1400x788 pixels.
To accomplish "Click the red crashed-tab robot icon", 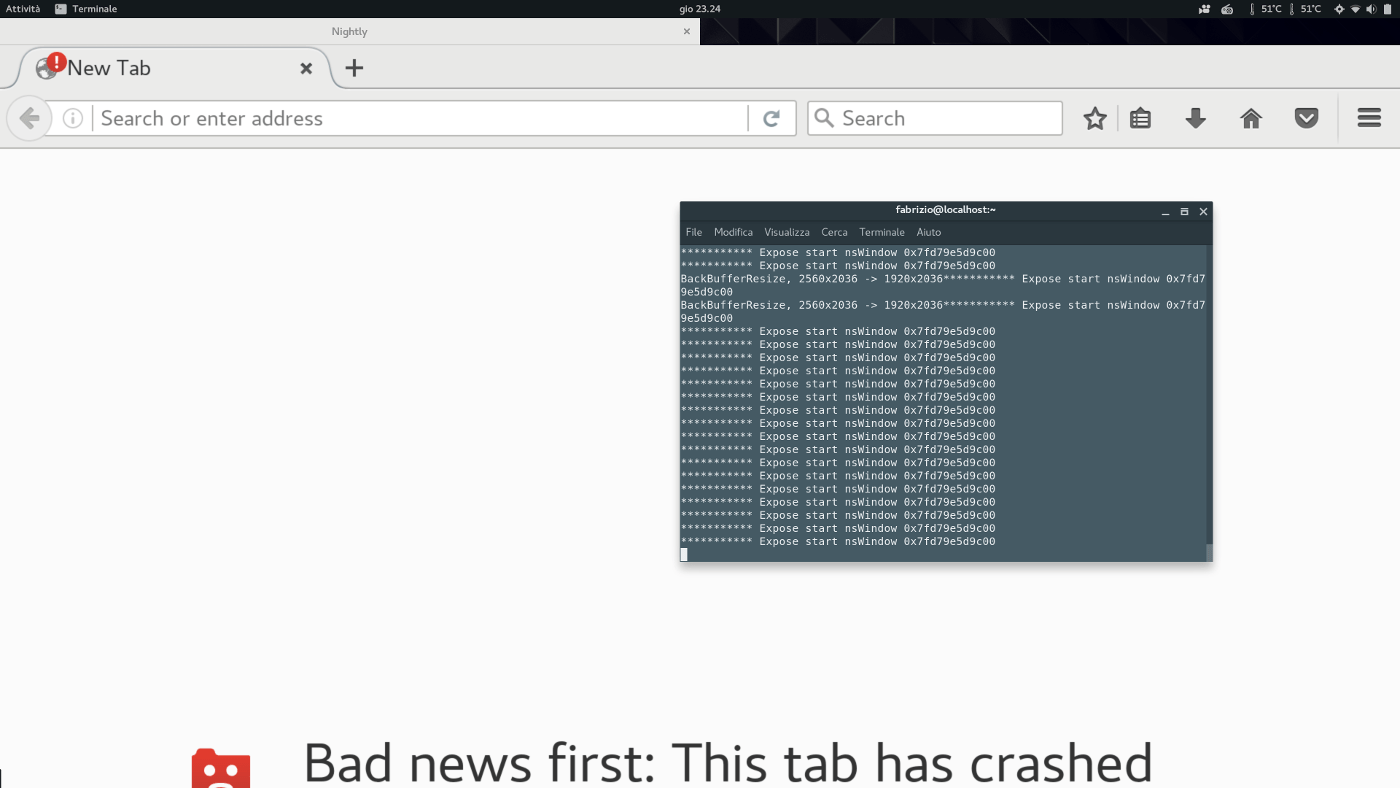I will 221,768.
